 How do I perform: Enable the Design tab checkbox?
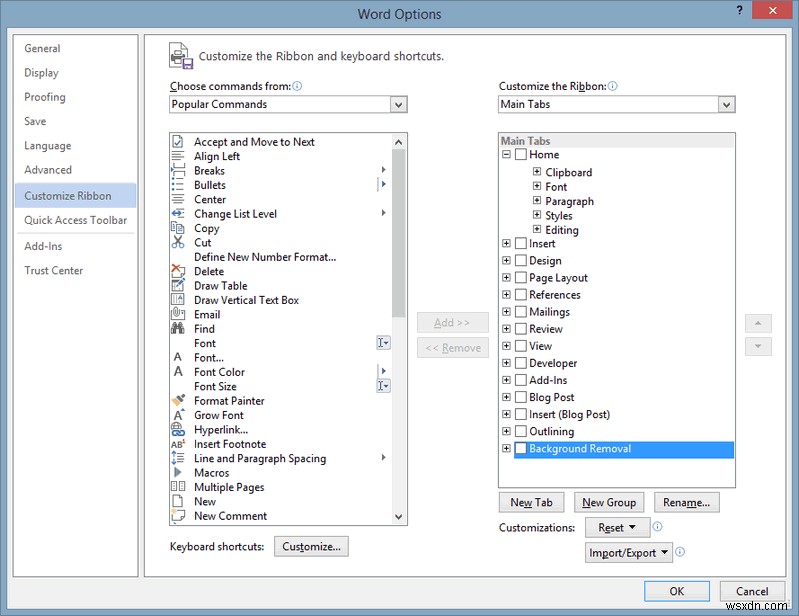[x=520, y=260]
